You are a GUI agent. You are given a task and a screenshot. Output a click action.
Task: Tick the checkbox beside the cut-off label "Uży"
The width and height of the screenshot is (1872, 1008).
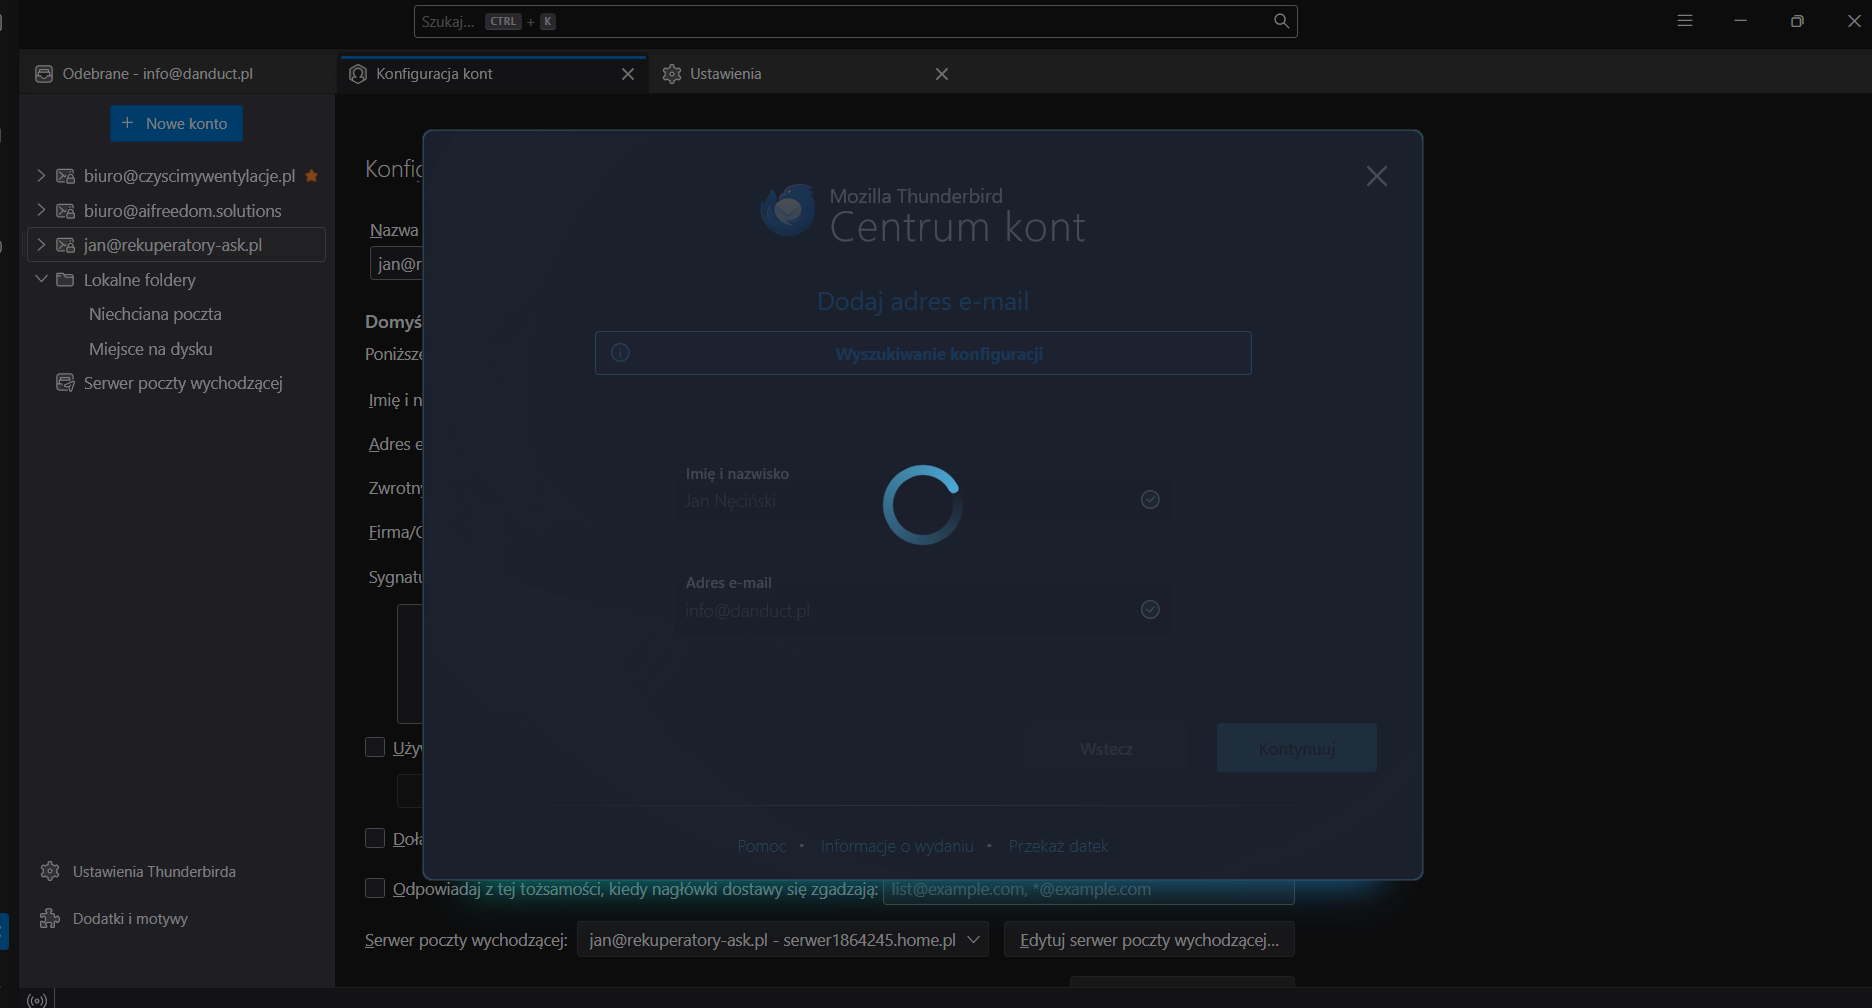click(375, 747)
